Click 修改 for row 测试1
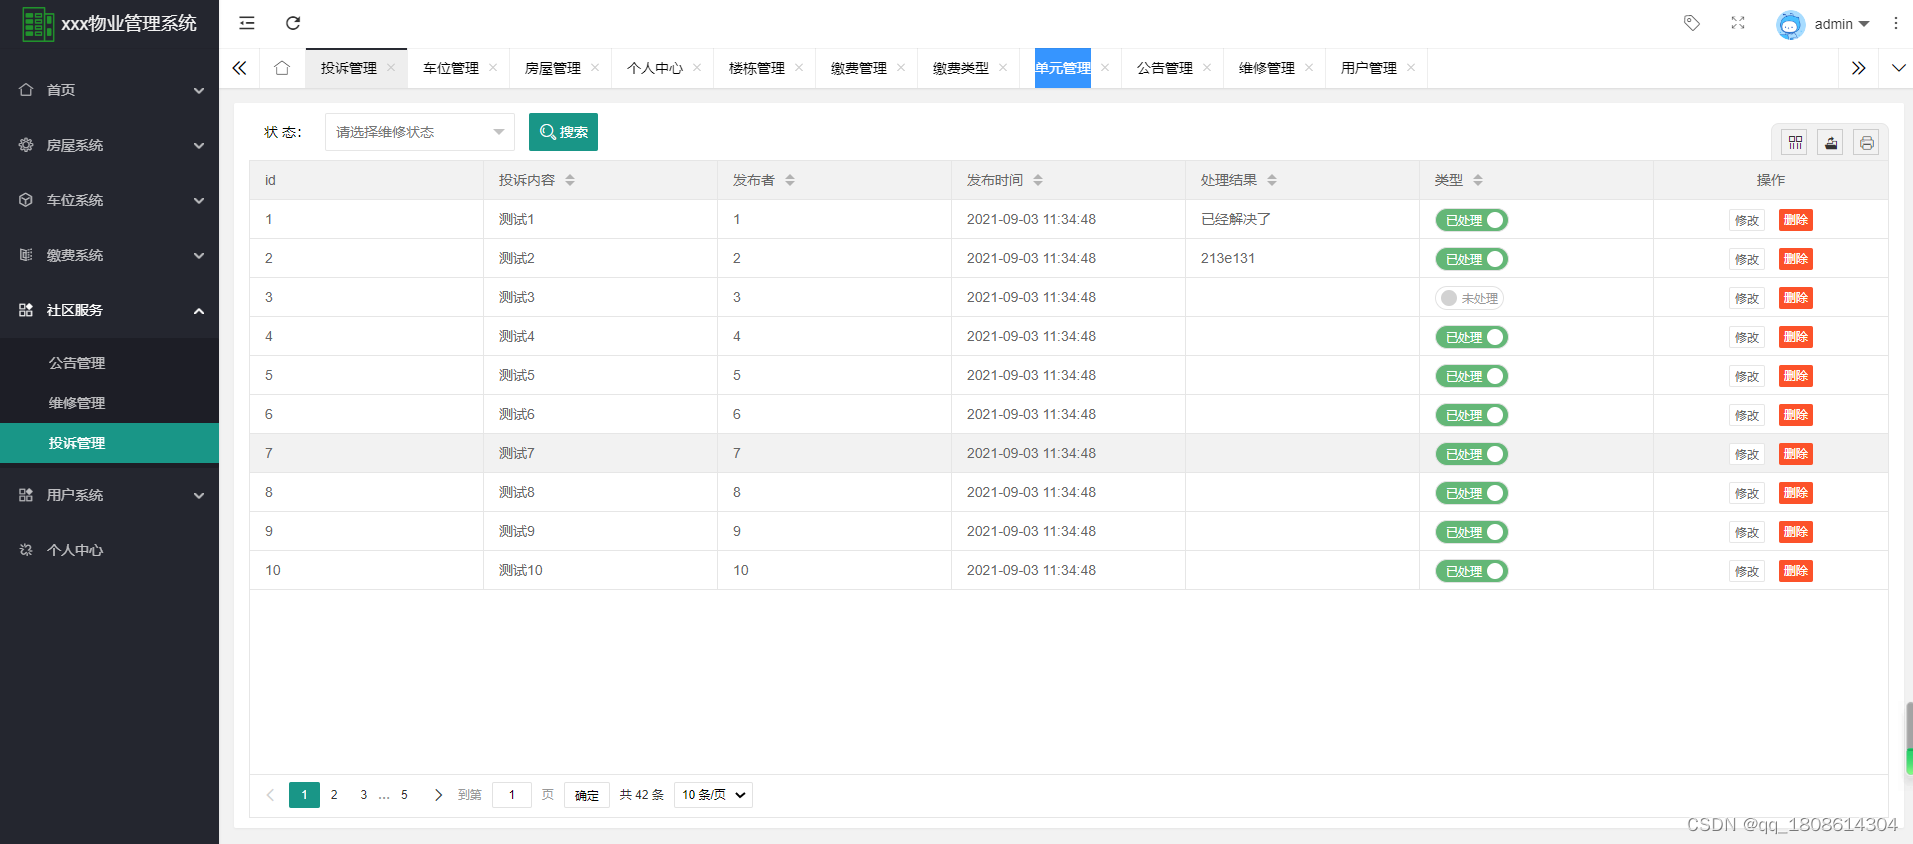The width and height of the screenshot is (1913, 844). pos(1747,220)
